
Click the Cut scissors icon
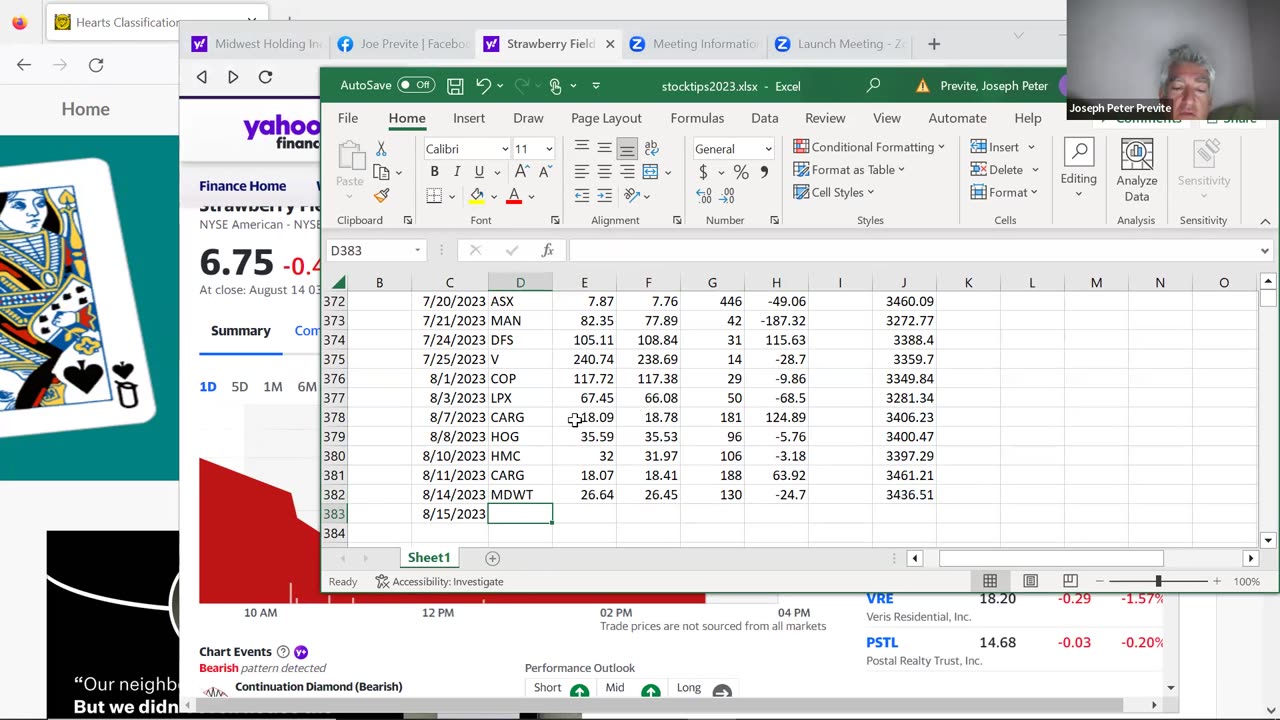pos(381,148)
